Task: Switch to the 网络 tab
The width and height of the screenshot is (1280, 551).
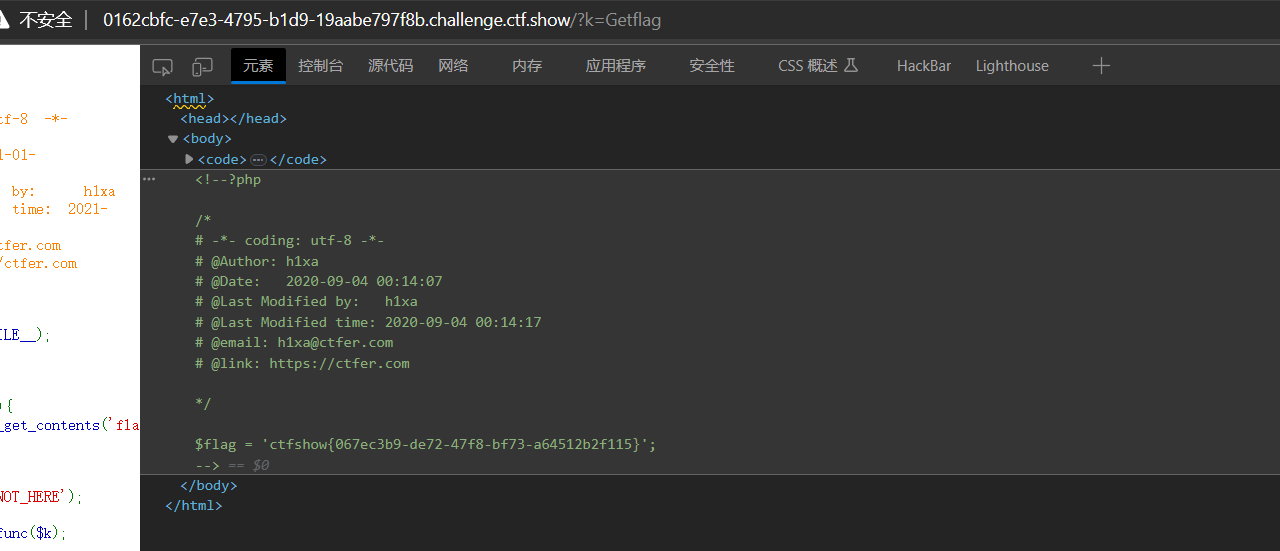Action: [x=453, y=66]
